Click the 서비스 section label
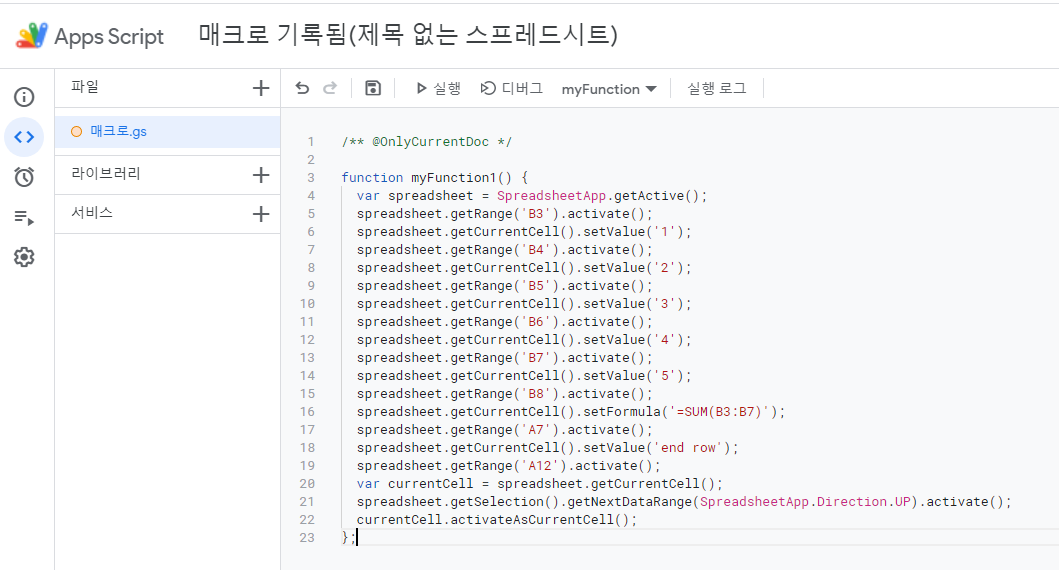 (92, 213)
